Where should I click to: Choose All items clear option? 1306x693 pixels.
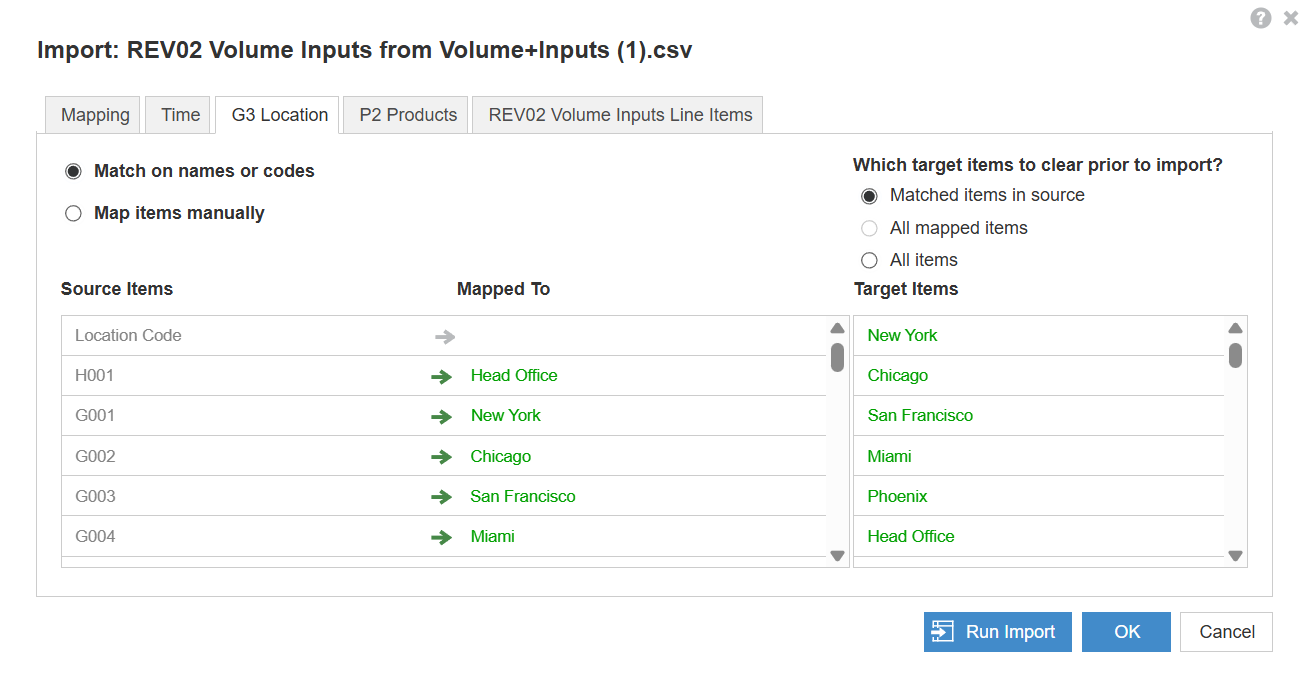click(869, 260)
